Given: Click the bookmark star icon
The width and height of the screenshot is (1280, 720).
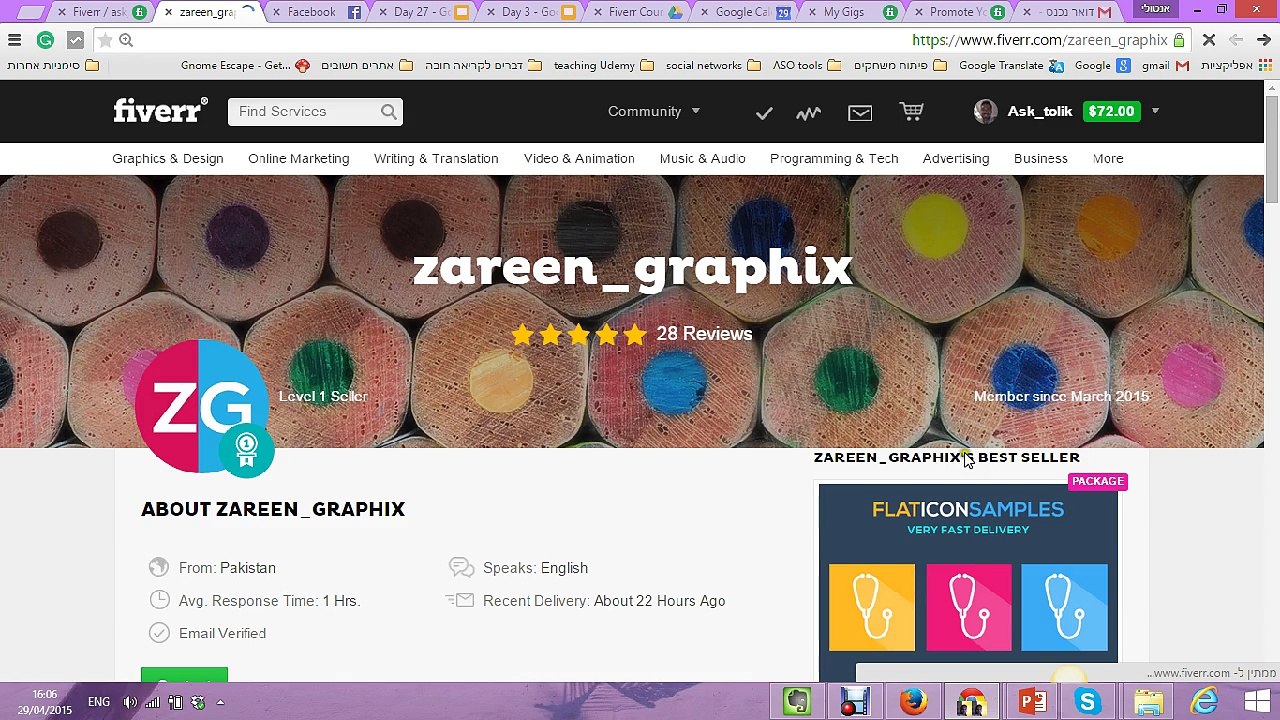Looking at the screenshot, I should click(x=104, y=40).
